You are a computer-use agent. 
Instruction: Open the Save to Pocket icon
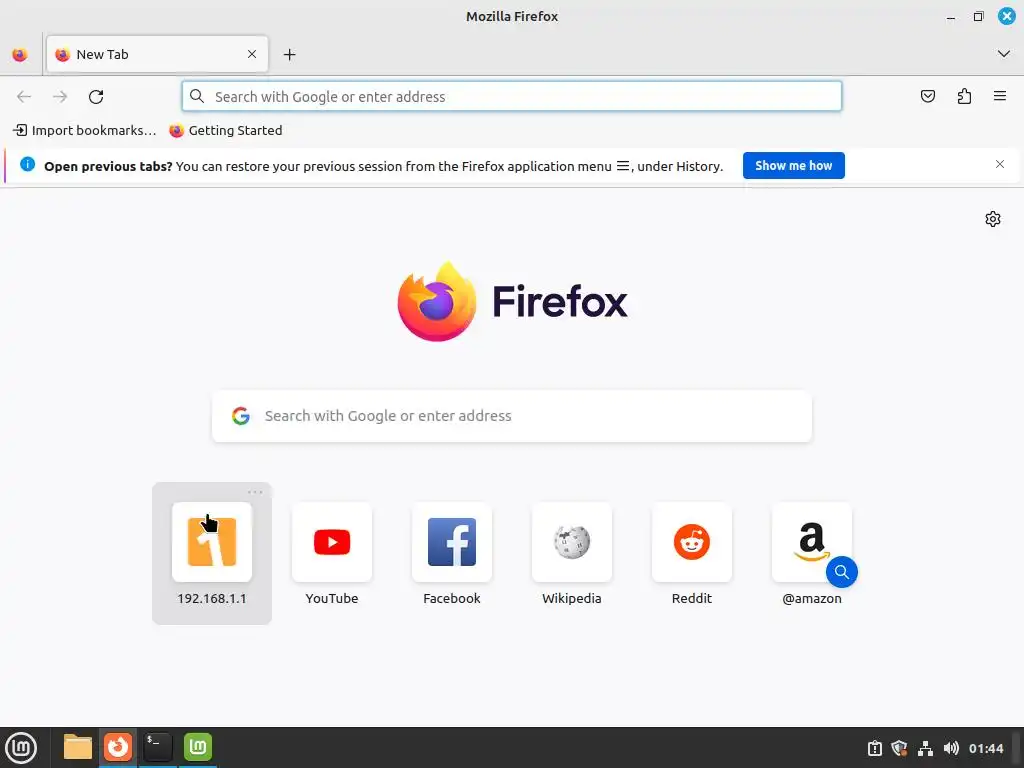coord(927,97)
